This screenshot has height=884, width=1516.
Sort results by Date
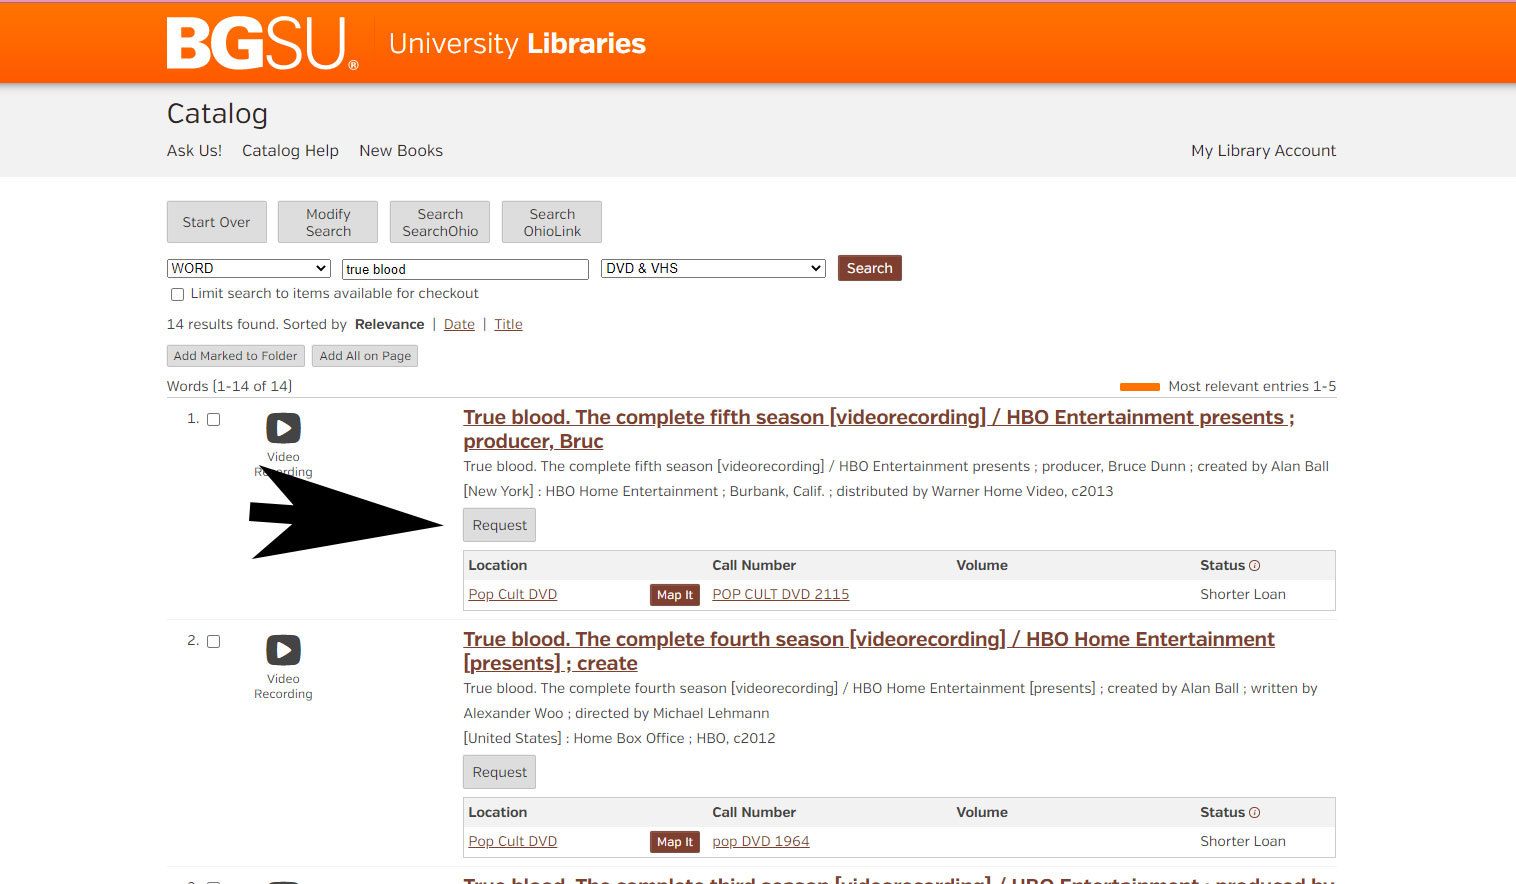point(459,325)
